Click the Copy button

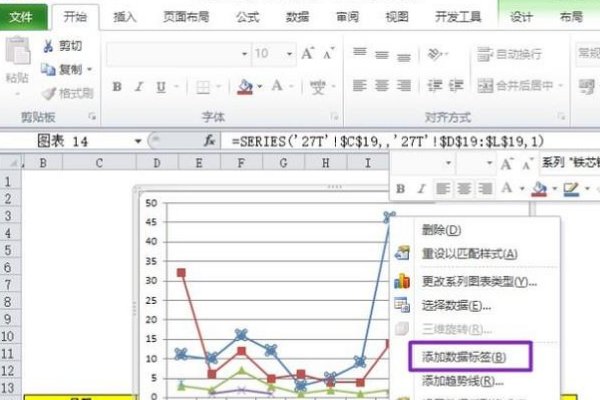[61, 69]
